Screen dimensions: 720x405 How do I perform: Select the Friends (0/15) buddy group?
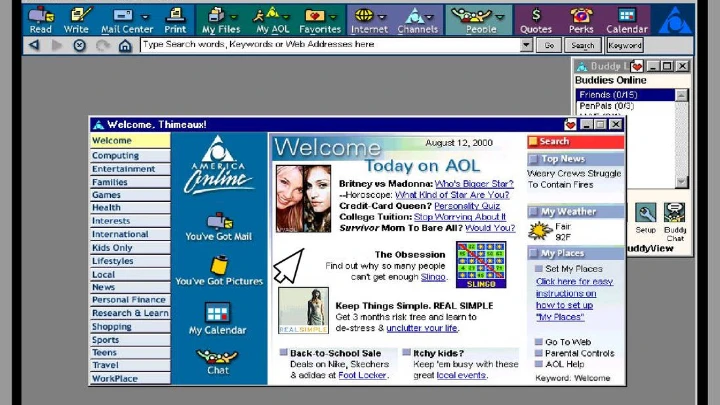click(x=625, y=95)
